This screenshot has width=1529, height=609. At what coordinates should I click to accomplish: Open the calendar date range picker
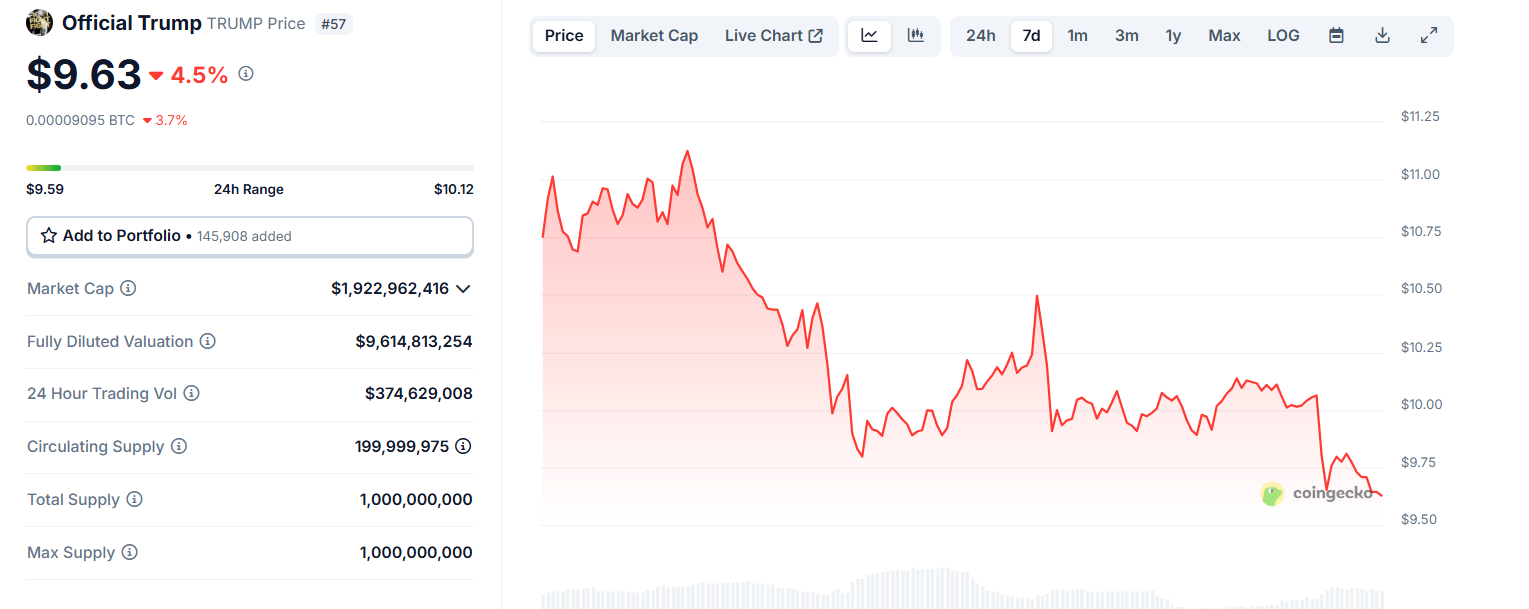1336,36
